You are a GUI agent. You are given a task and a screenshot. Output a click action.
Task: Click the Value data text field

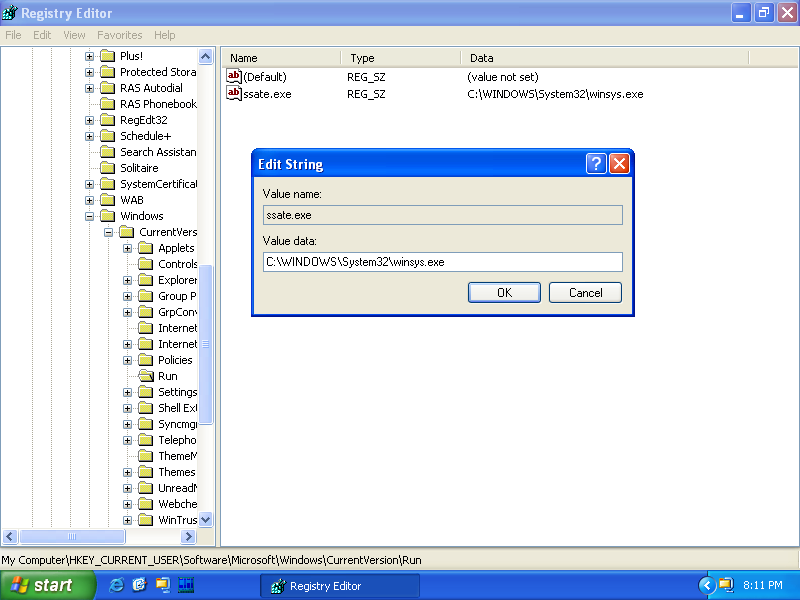click(x=442, y=262)
